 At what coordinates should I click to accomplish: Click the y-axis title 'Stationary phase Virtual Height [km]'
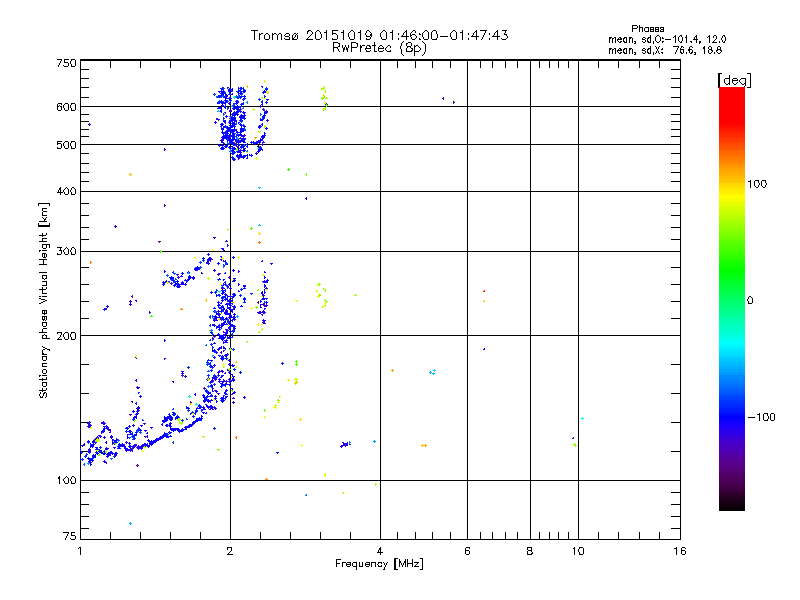[x=43, y=300]
